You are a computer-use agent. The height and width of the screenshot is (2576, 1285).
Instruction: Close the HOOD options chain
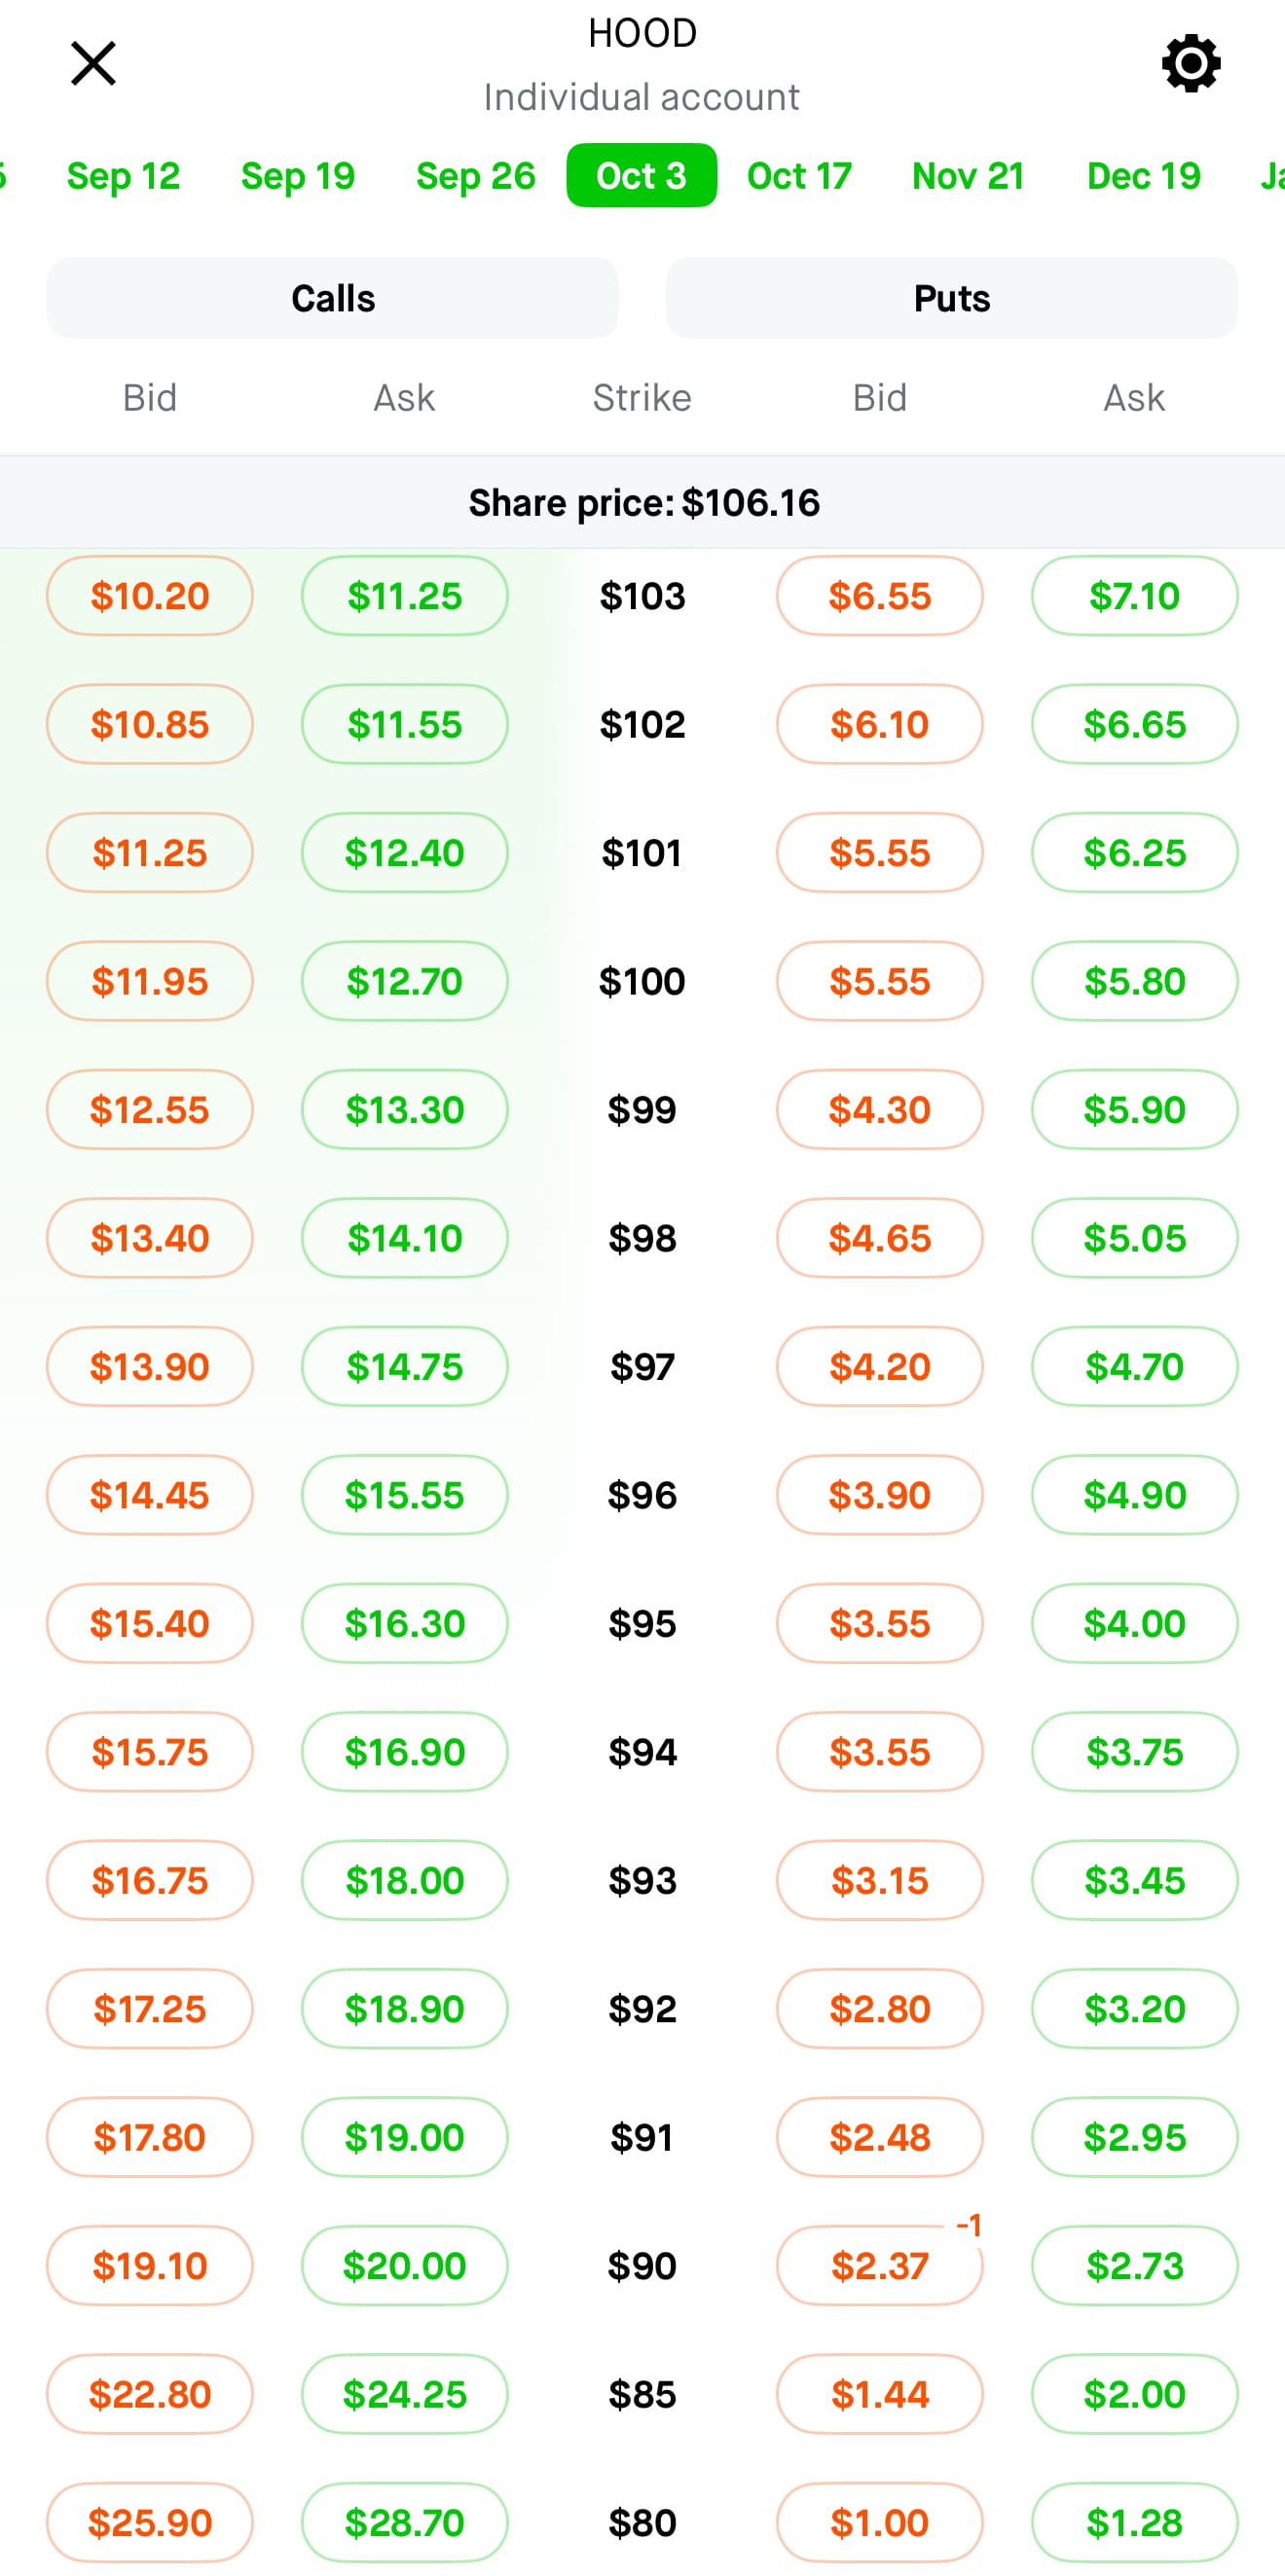93,64
